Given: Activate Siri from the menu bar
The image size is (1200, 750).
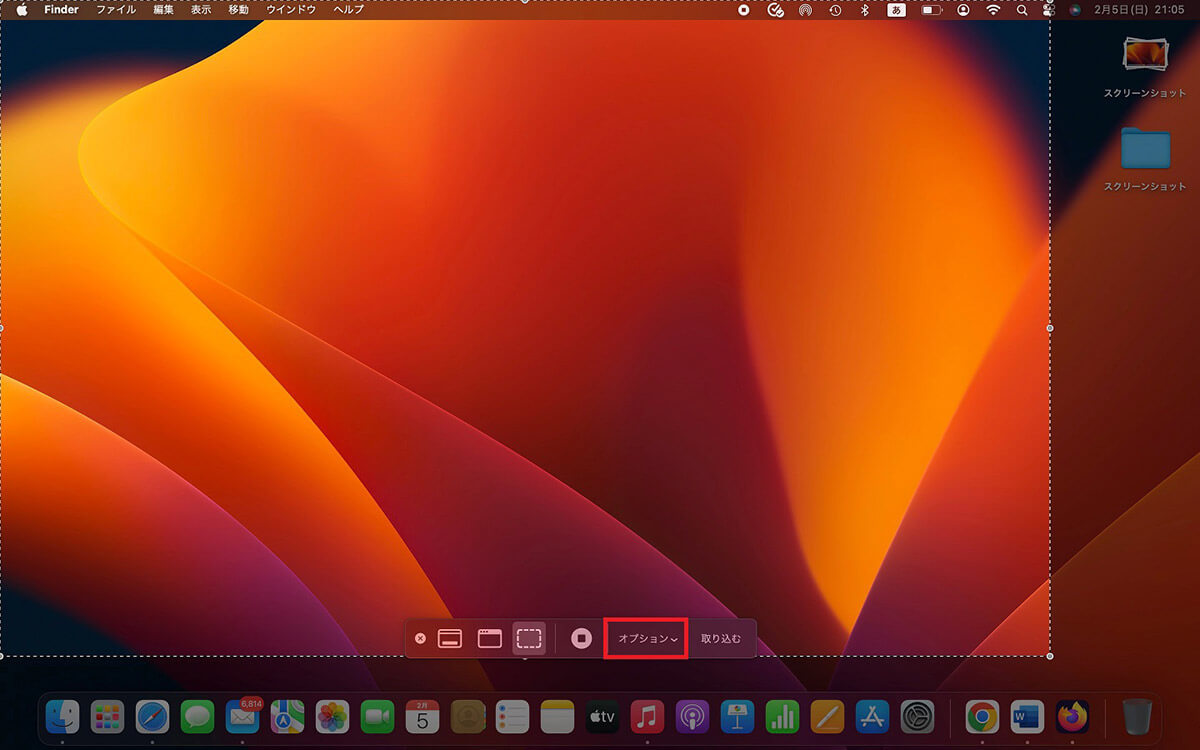Looking at the screenshot, I should click(1075, 10).
